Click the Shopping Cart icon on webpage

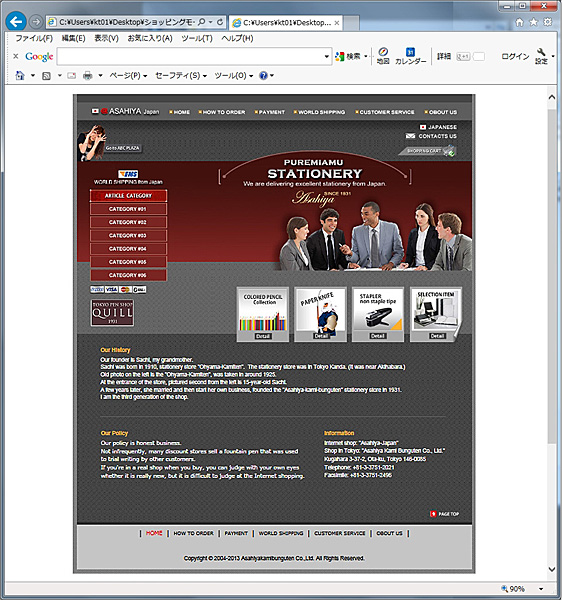click(x=427, y=151)
